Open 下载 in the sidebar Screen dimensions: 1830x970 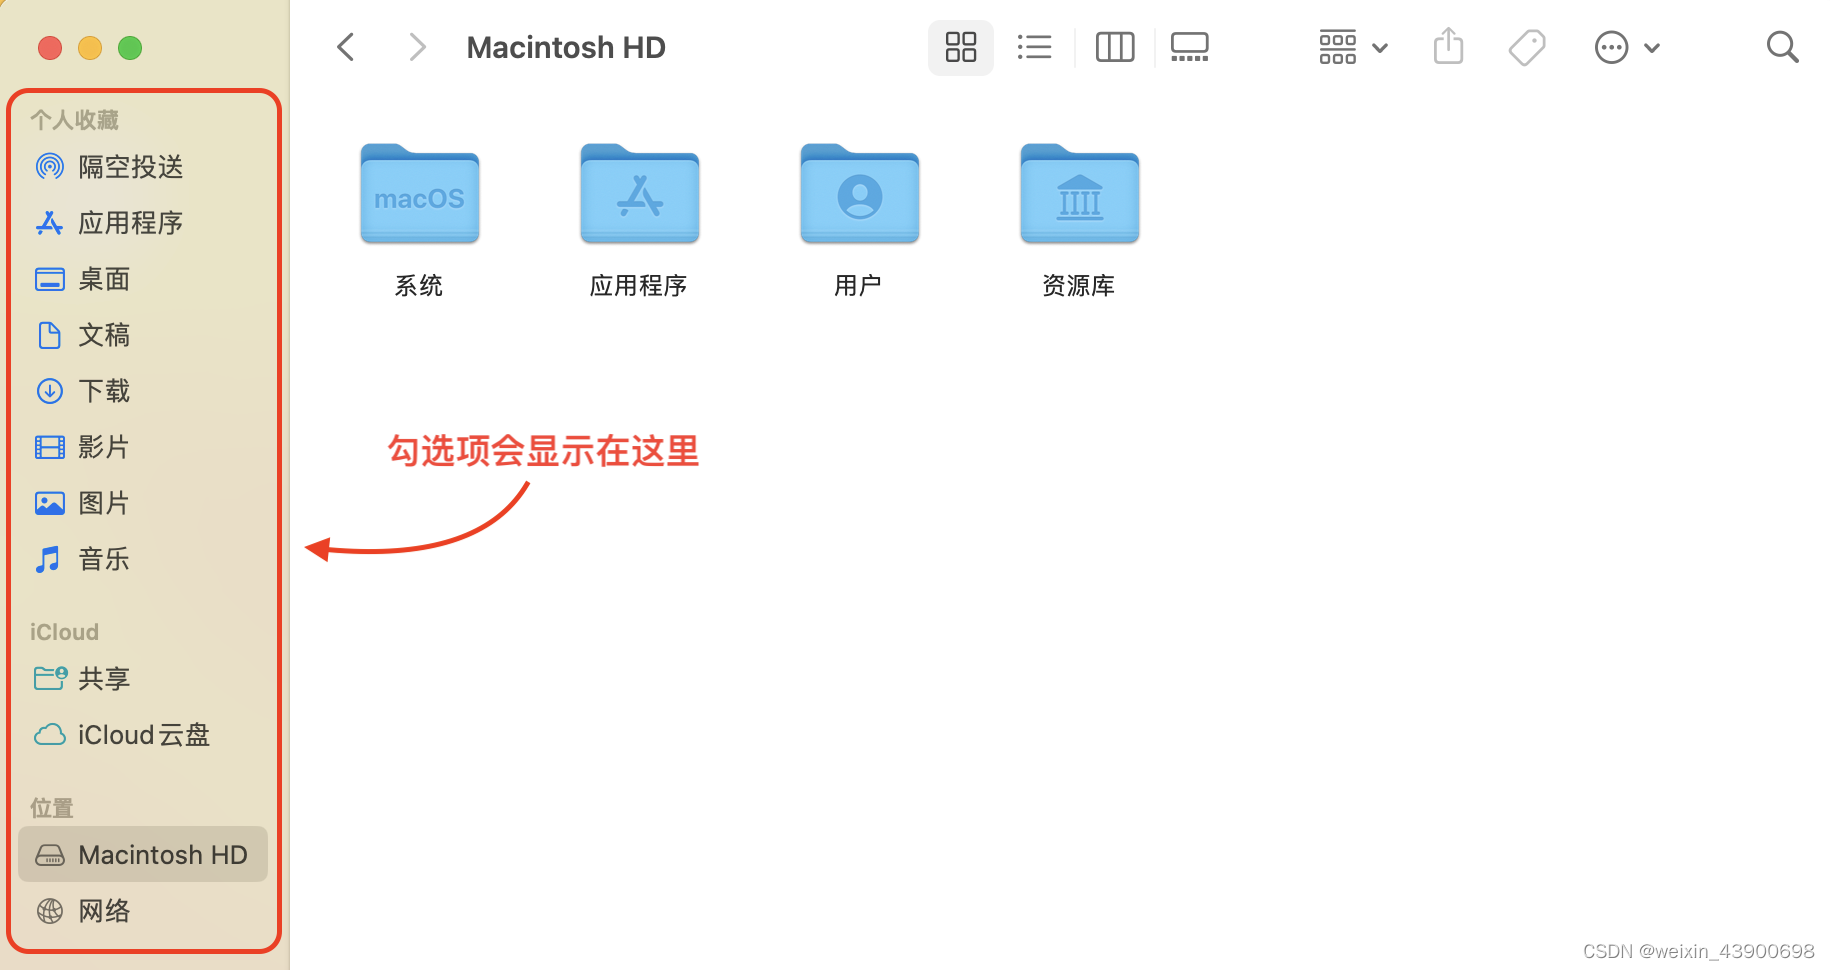pyautogui.click(x=143, y=391)
